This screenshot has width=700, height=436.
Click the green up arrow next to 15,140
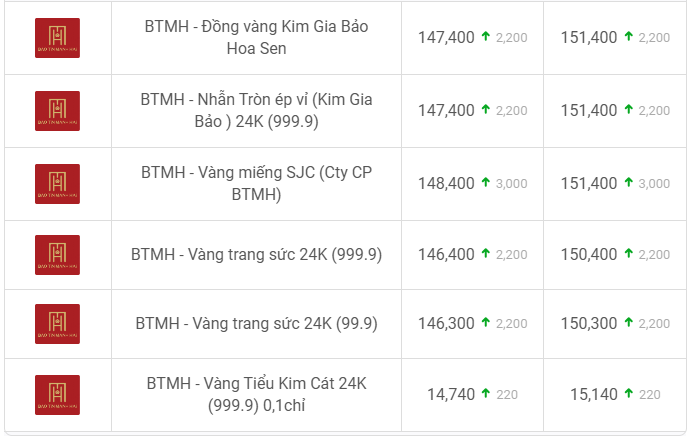(629, 393)
